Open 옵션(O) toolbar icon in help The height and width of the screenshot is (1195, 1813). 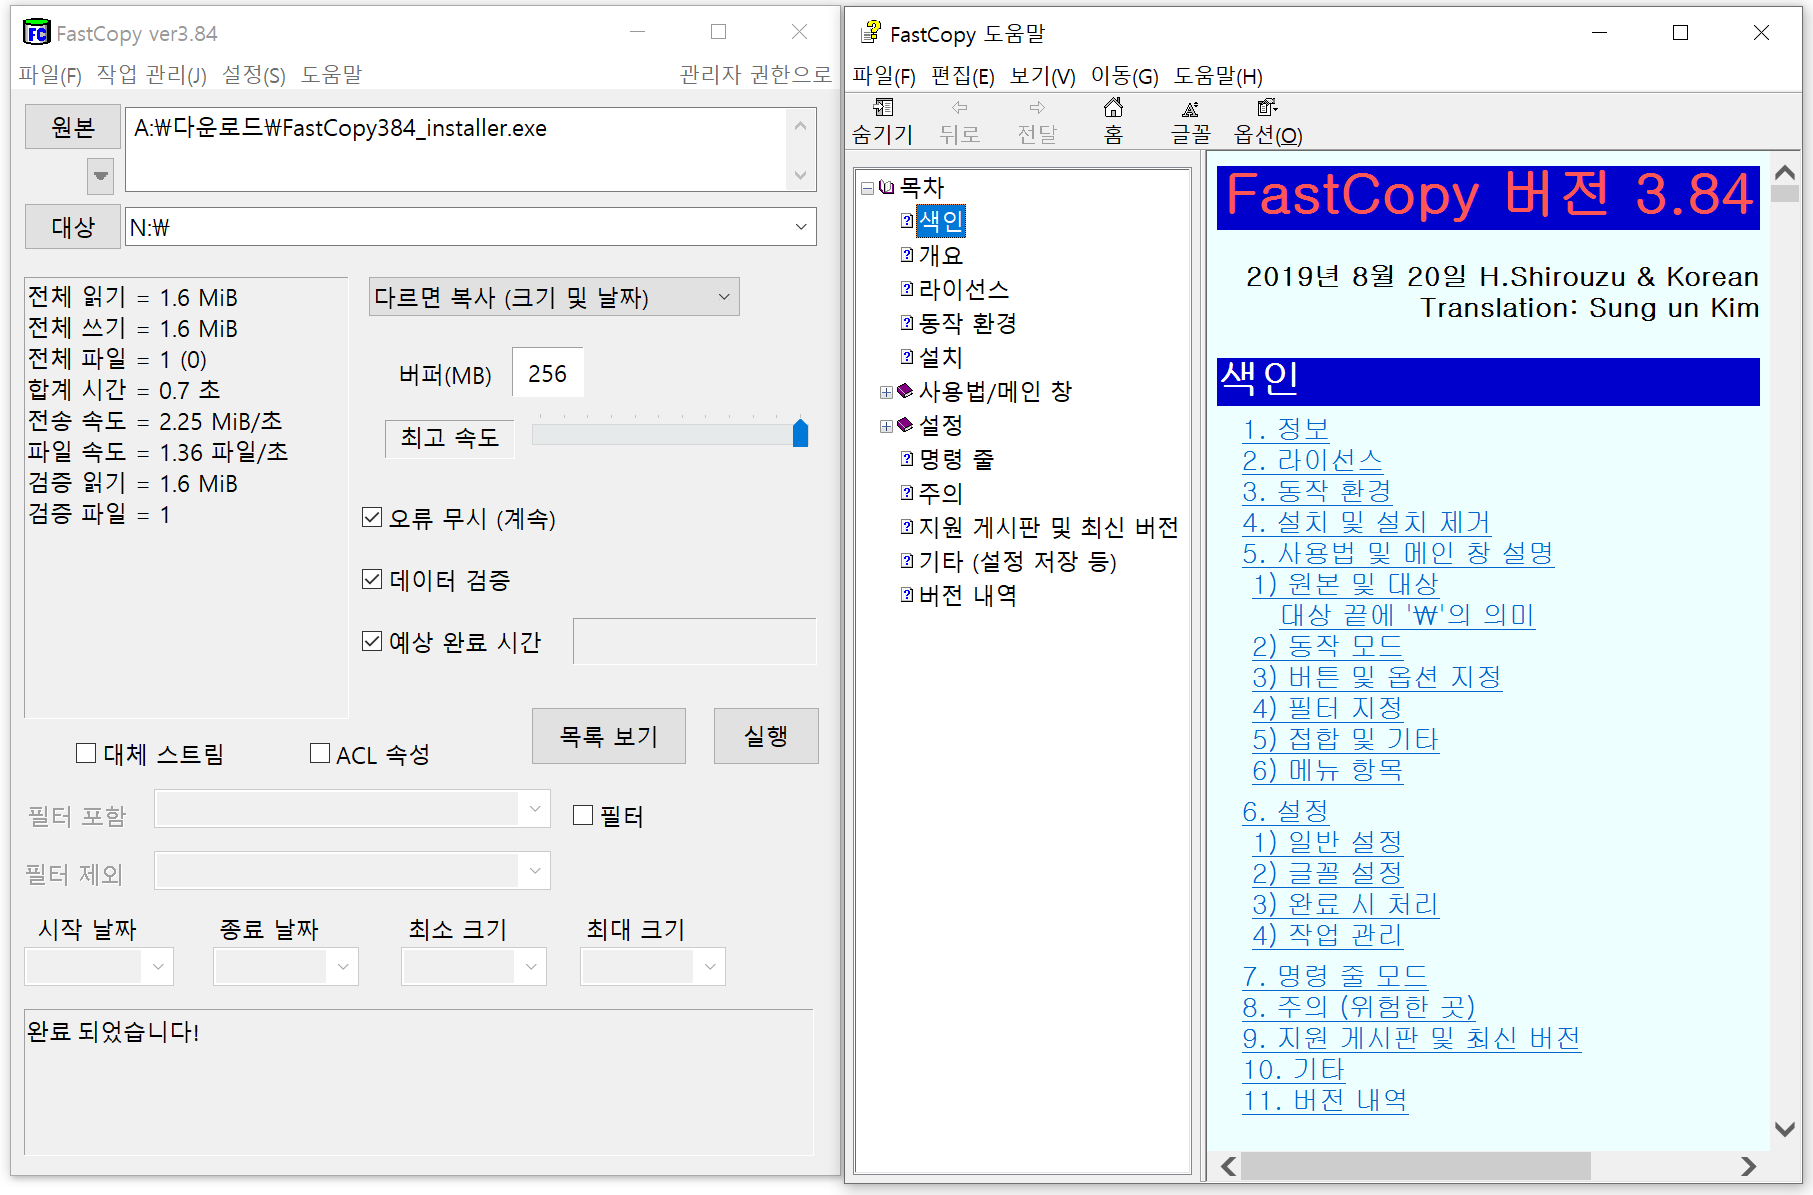click(1267, 108)
